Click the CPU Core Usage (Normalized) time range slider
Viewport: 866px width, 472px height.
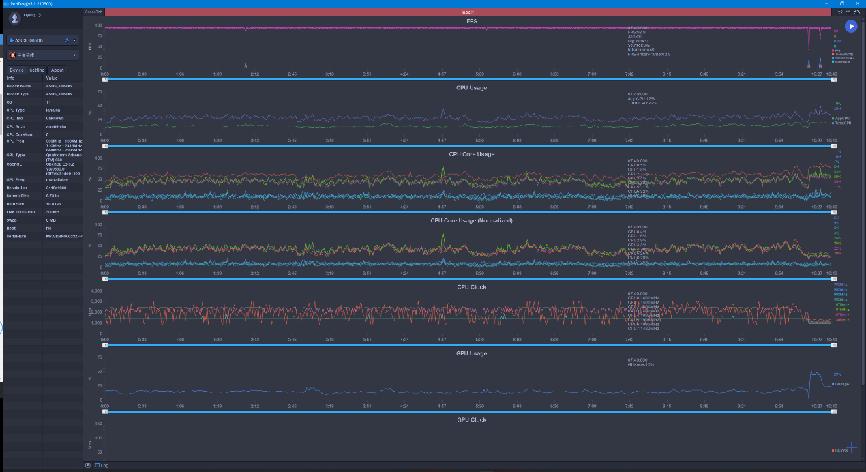click(x=469, y=279)
